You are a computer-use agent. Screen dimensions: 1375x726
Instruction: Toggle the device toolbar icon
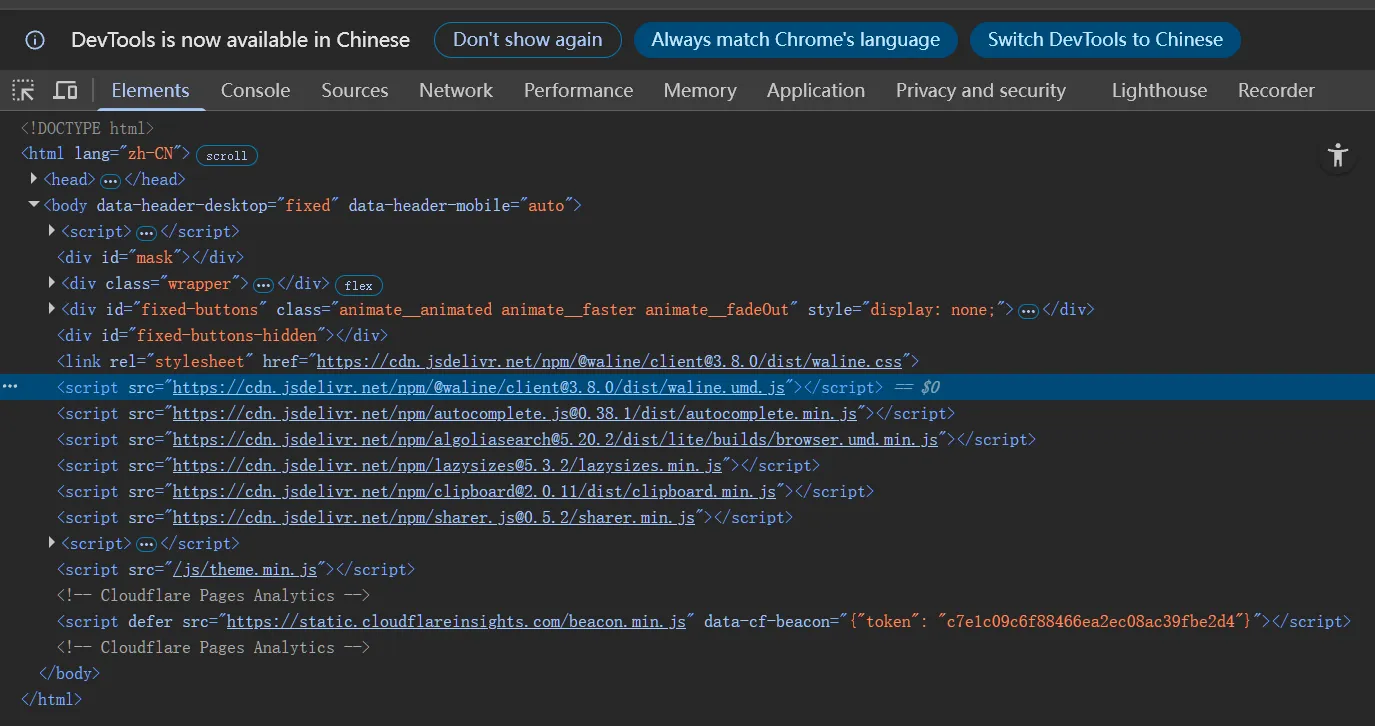coord(64,90)
